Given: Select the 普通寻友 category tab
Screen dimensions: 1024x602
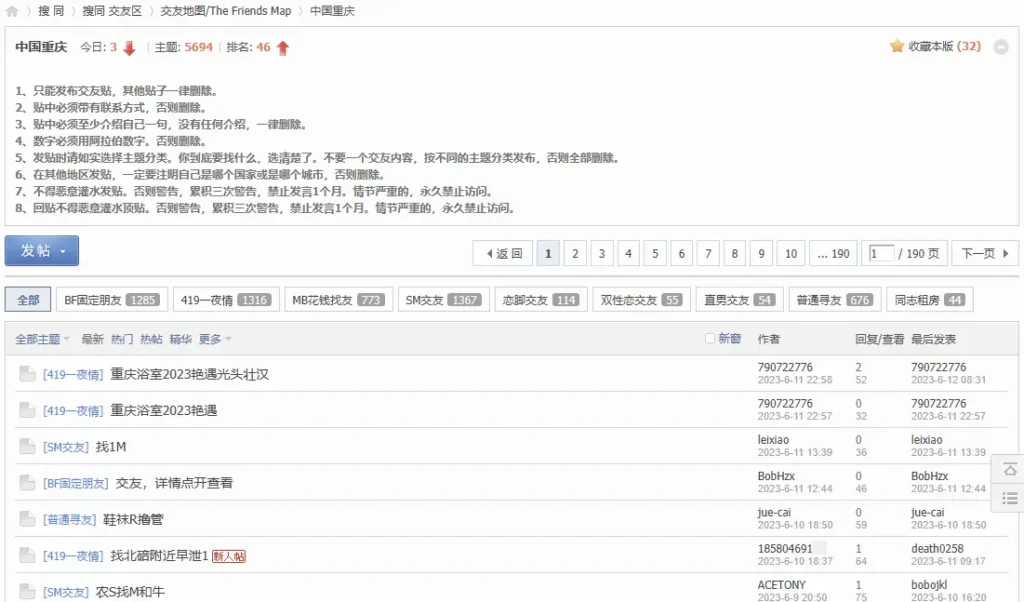Looking at the screenshot, I should [832, 300].
